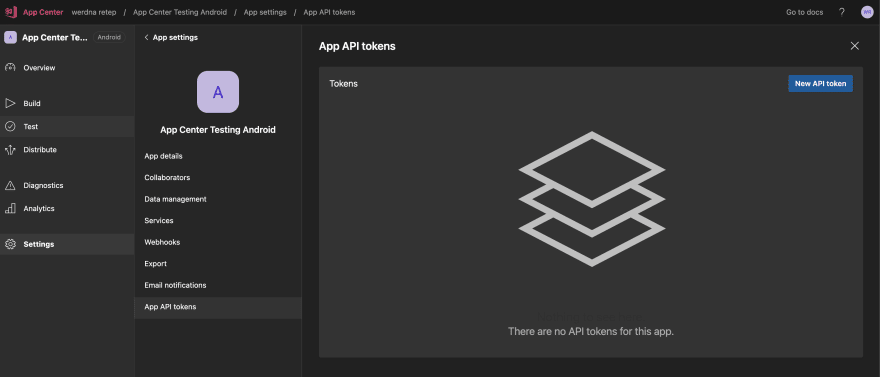880x377 pixels.
Task: Click the App API tokens panel title
Action: 357,47
